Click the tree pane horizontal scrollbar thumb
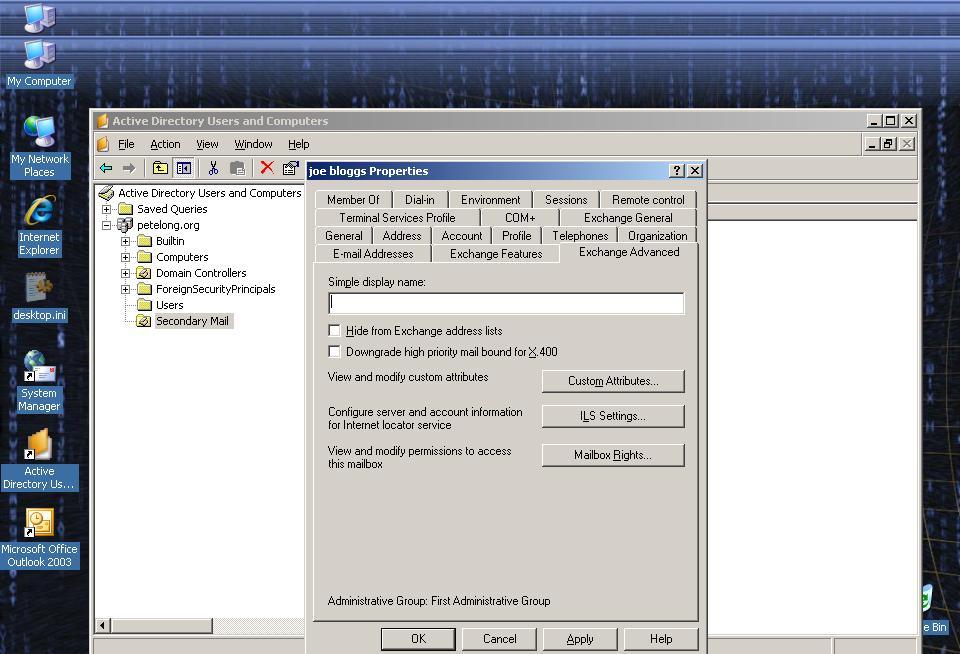 (162, 625)
